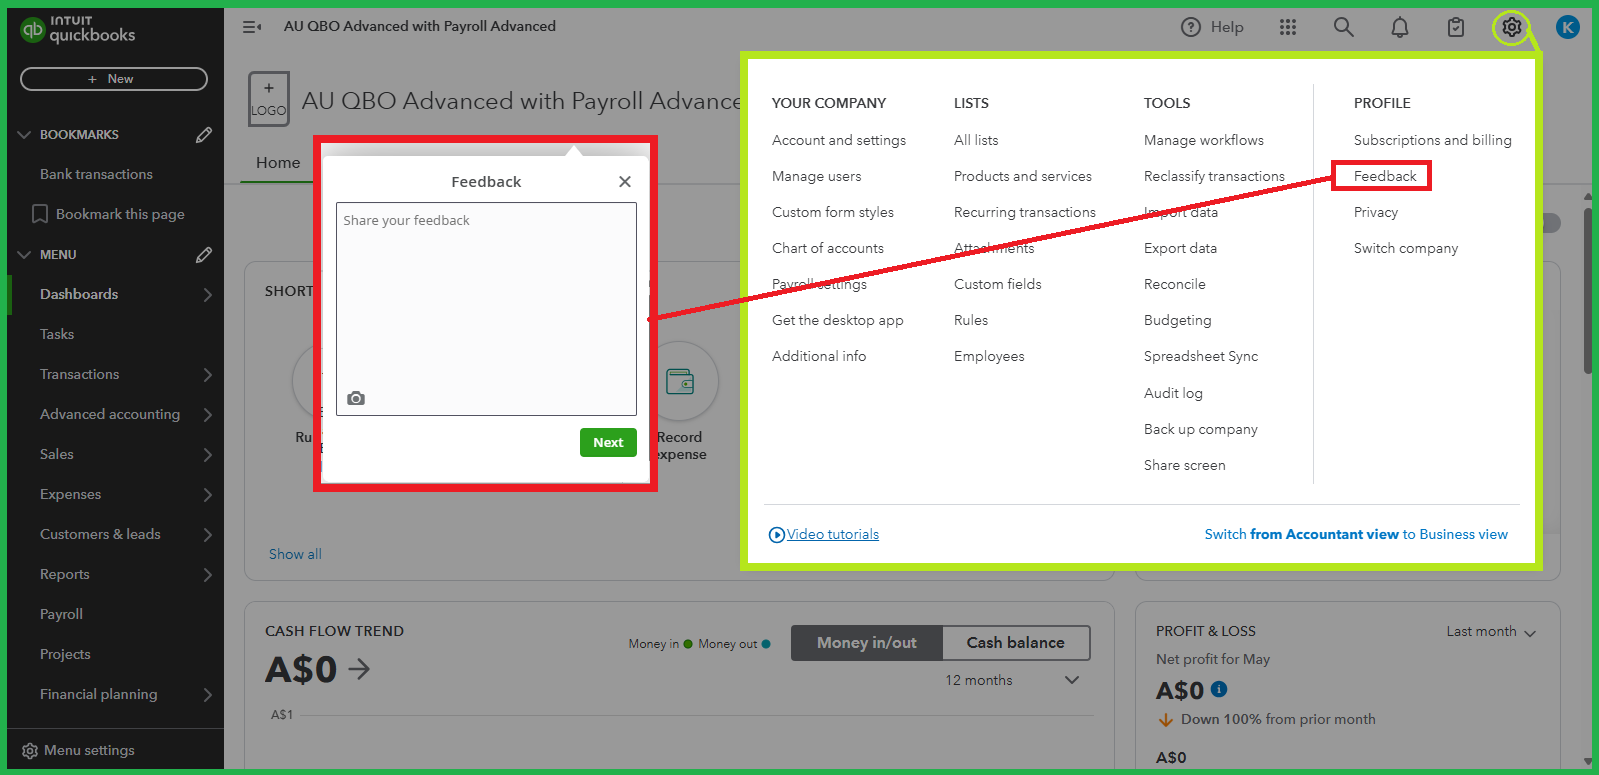Click the Profit & Loss info icon
The height and width of the screenshot is (775, 1599).
click(x=1219, y=689)
